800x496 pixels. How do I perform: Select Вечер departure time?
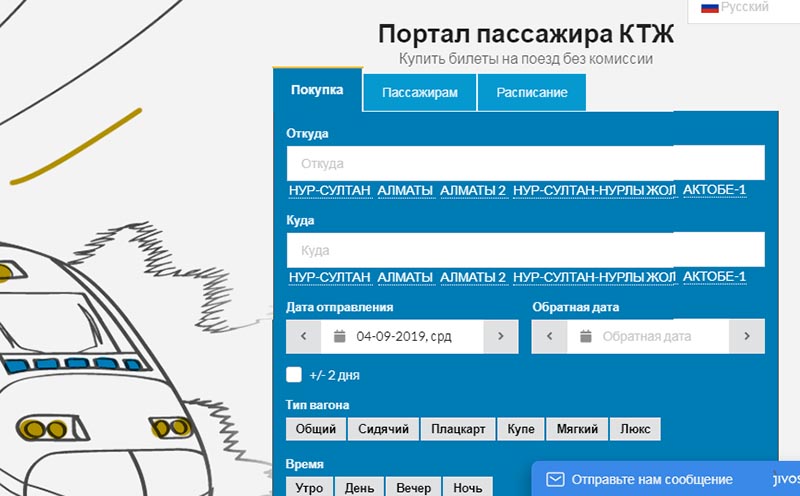pos(413,487)
